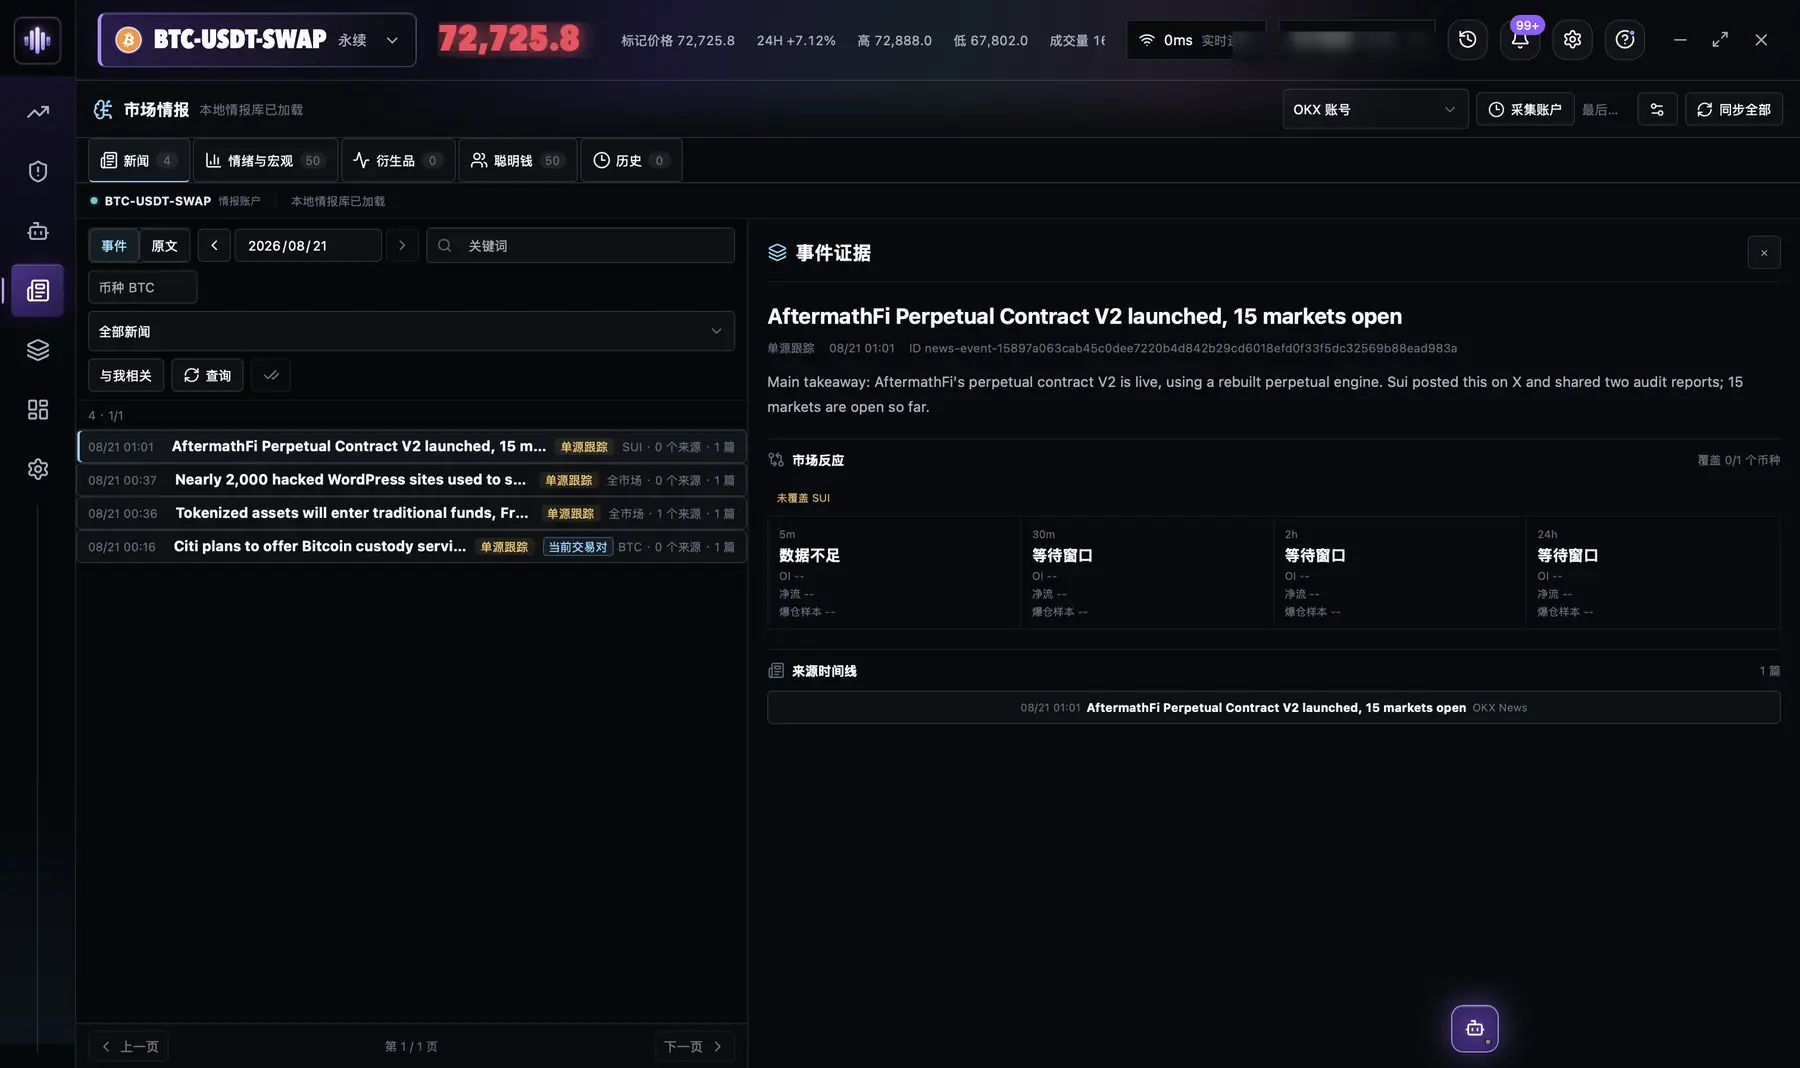Image resolution: width=1800 pixels, height=1068 pixels.
Task: Select the news intelligence sidebar icon
Action: [38, 290]
